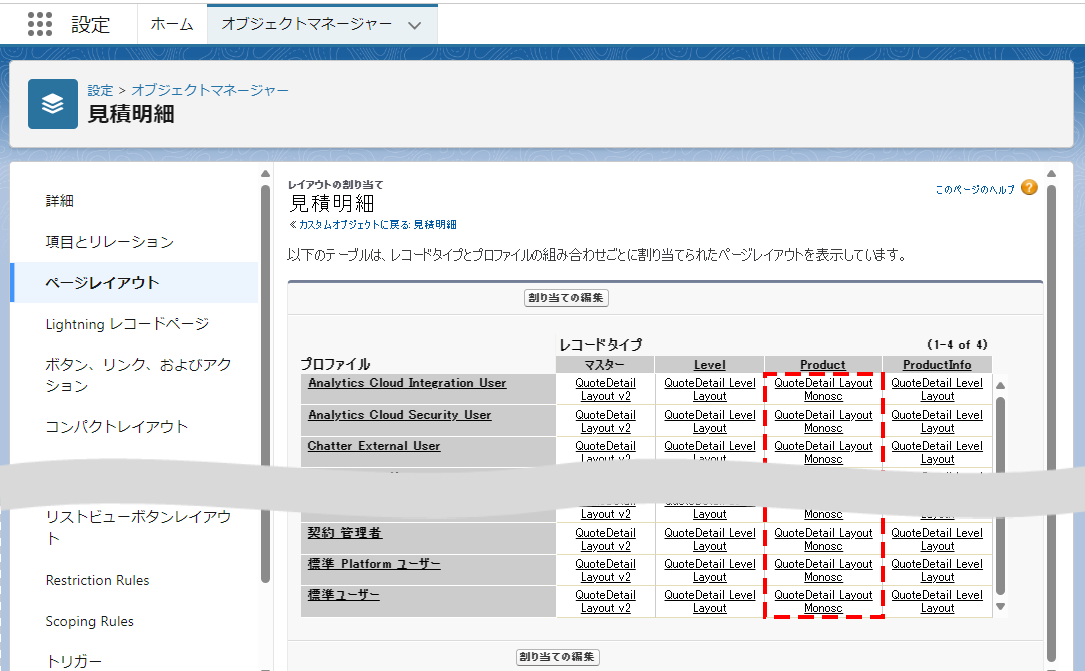
Task: Expand the オブジェクトマネージャー tab dropdown chevron
Action: (x=415, y=25)
